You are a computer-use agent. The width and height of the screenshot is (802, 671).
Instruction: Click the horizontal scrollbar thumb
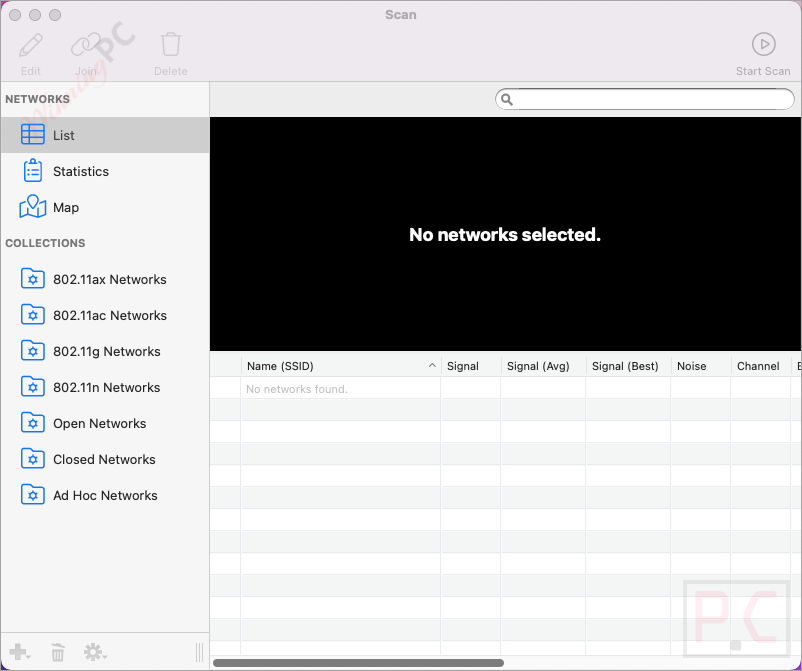pos(358,663)
